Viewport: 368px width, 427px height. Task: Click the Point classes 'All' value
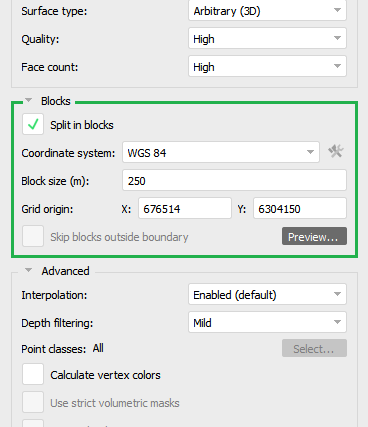[98, 348]
